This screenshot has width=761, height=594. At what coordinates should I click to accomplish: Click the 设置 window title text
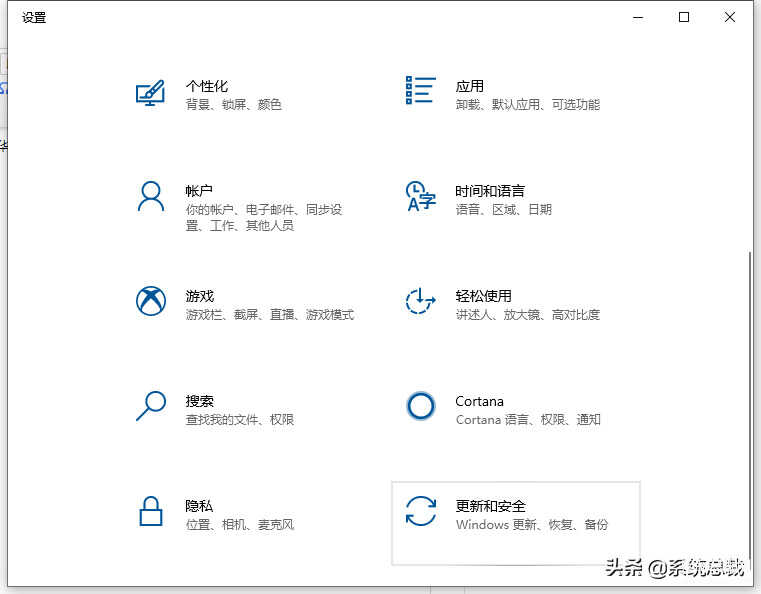click(x=34, y=17)
